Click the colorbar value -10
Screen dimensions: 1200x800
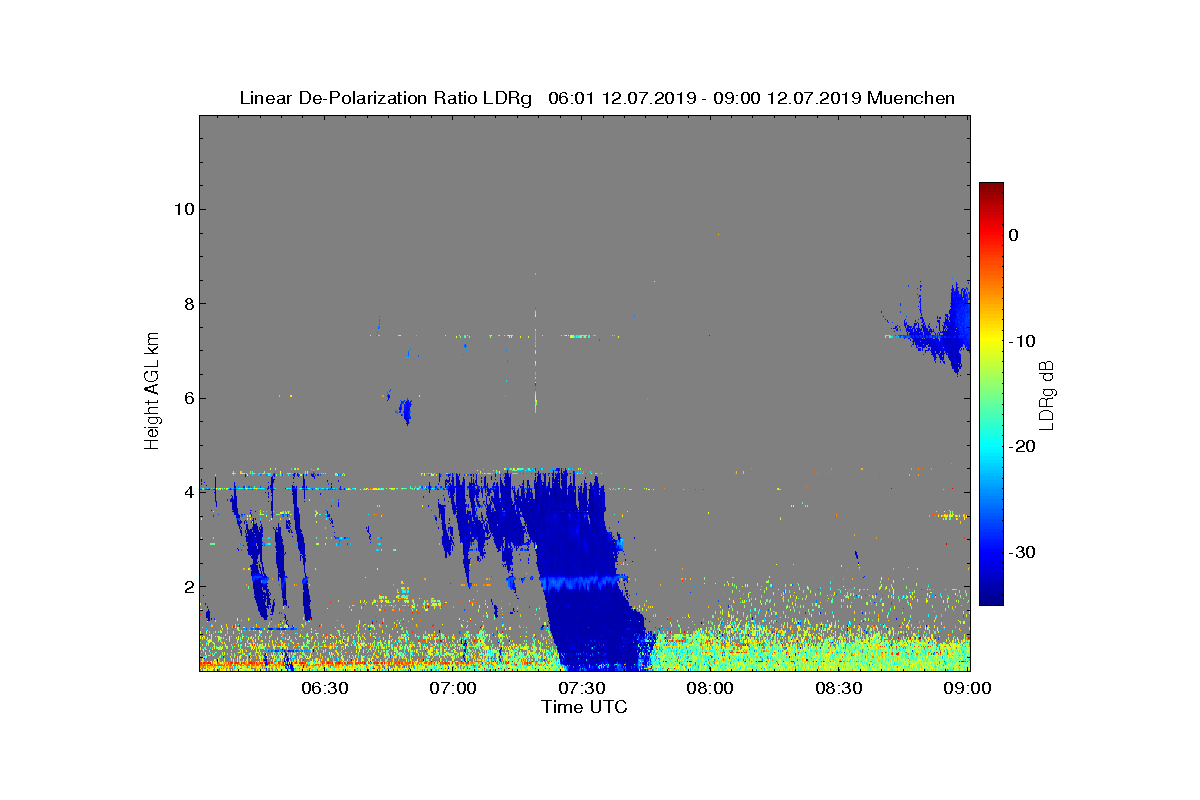[x=1020, y=341]
